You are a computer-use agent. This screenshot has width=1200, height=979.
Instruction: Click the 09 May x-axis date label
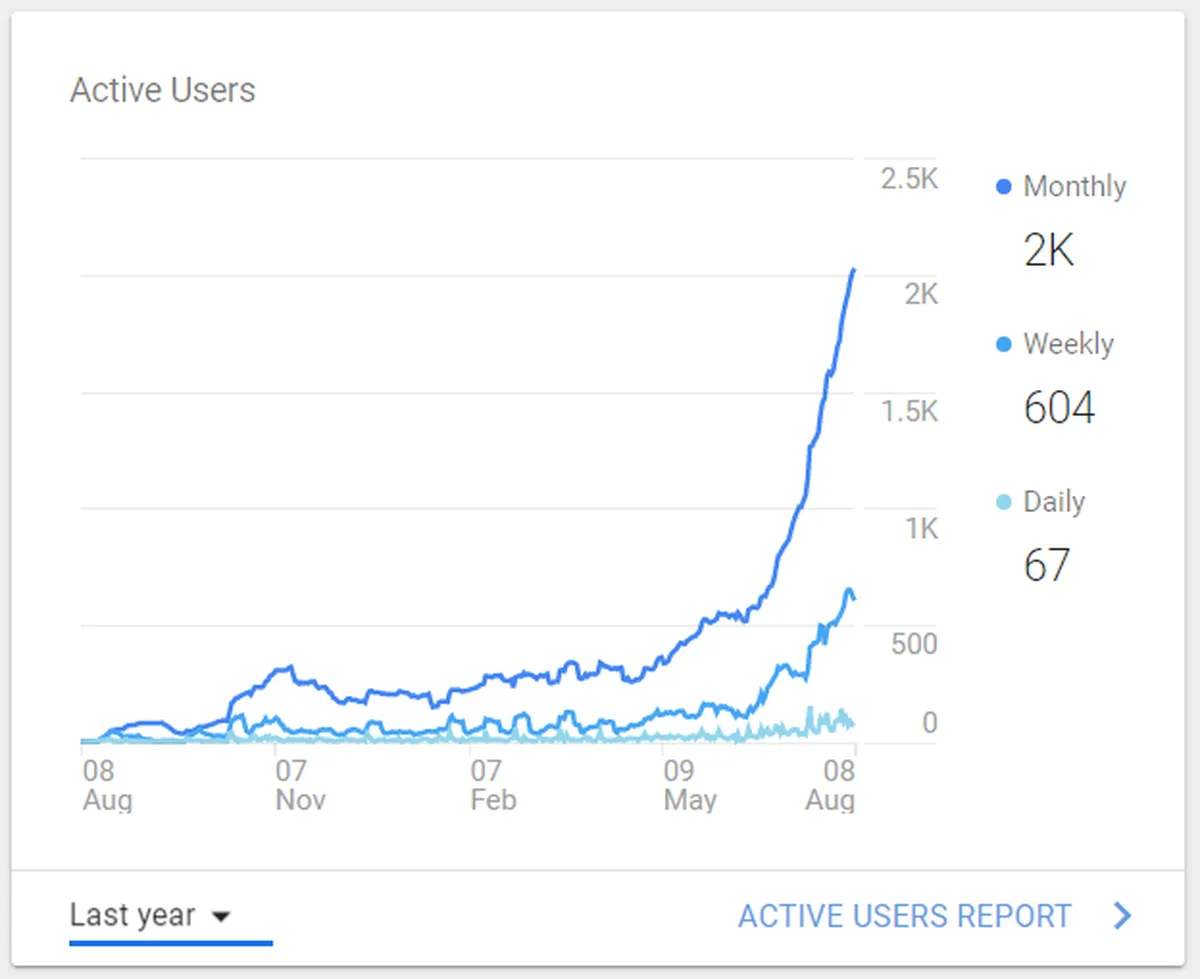coord(689,786)
